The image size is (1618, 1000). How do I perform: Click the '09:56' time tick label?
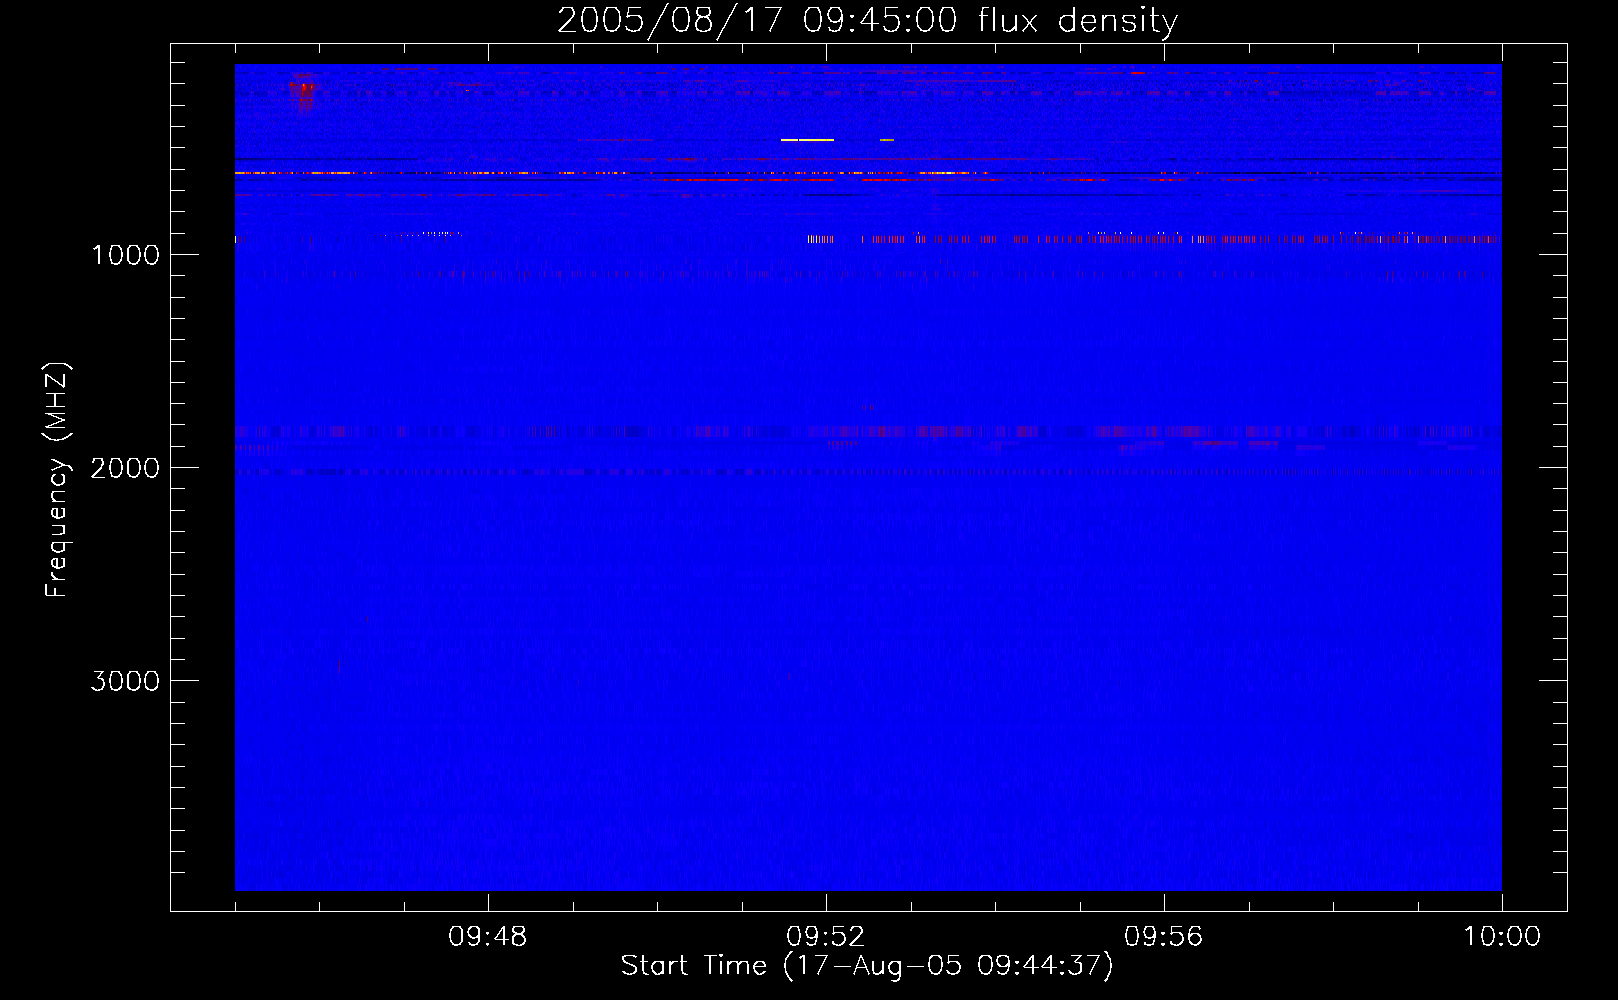tap(1164, 937)
